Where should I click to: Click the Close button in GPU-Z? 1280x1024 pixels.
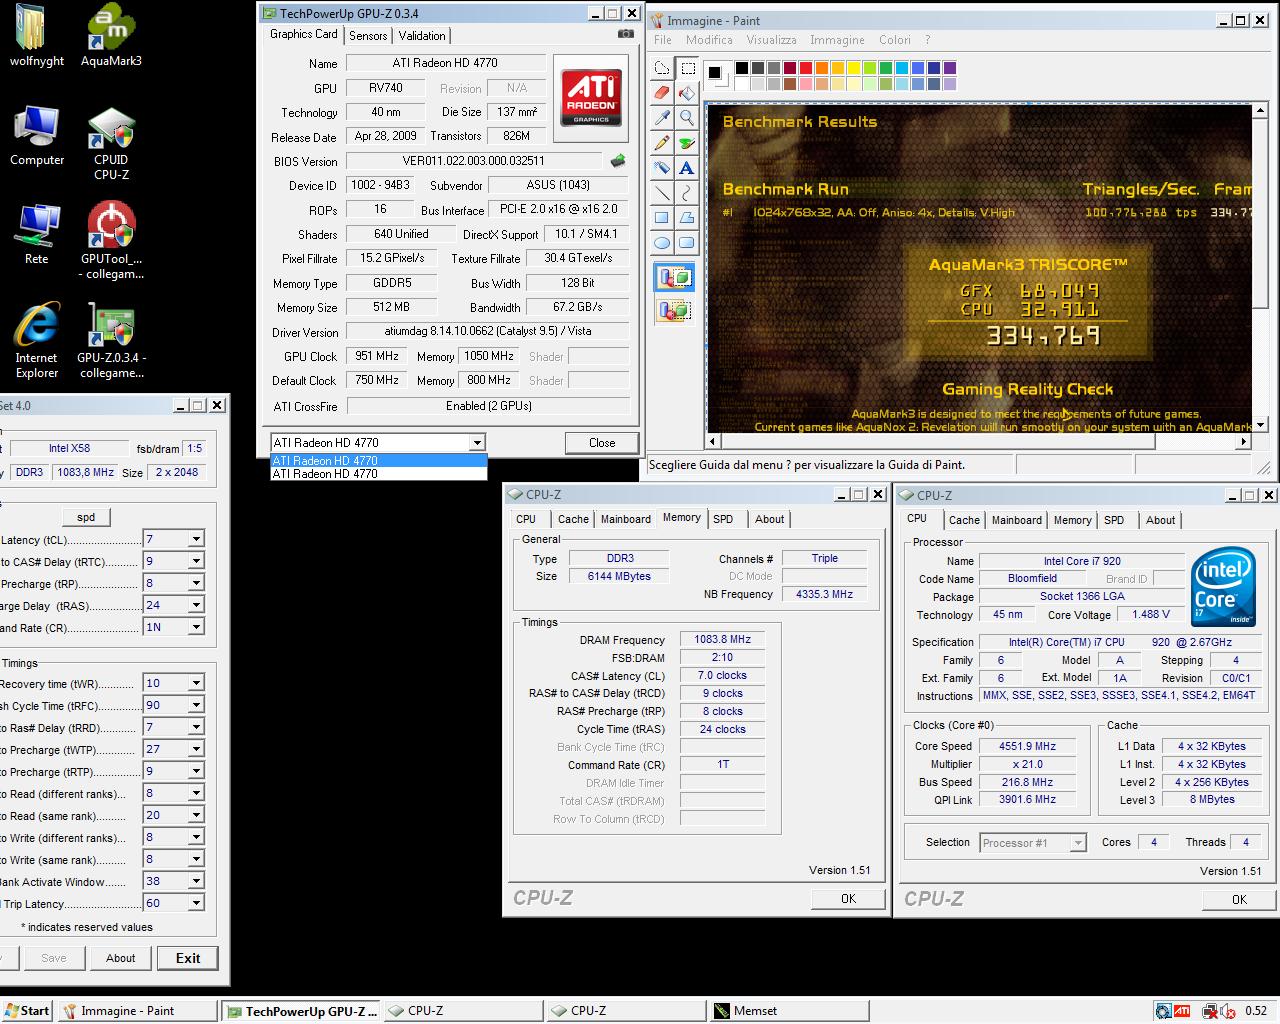click(x=602, y=442)
